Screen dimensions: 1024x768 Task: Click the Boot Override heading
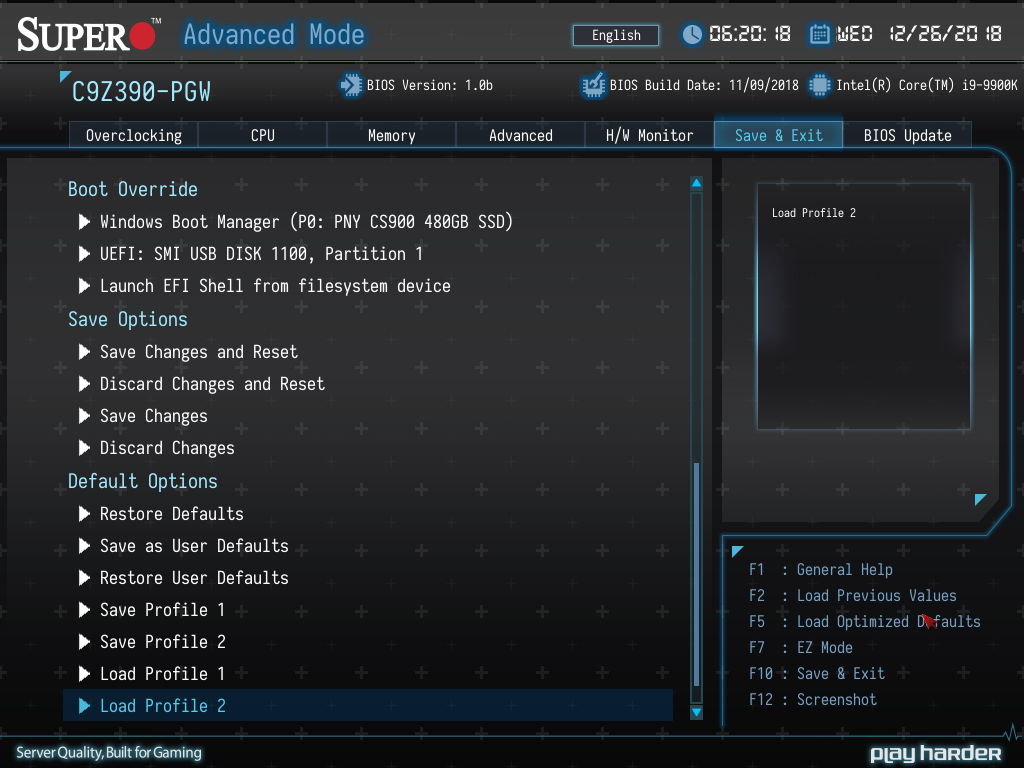[133, 189]
